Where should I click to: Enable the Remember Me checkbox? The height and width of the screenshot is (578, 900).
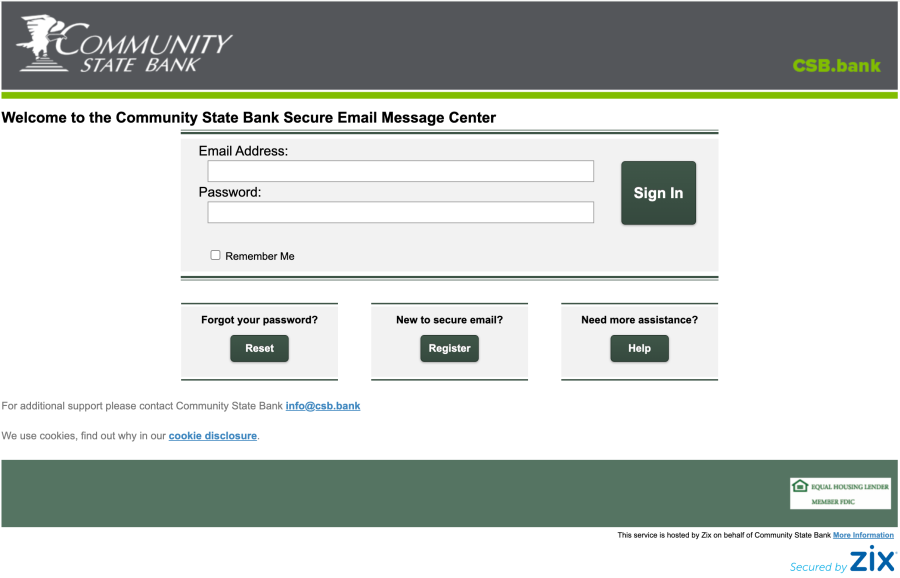(x=215, y=255)
